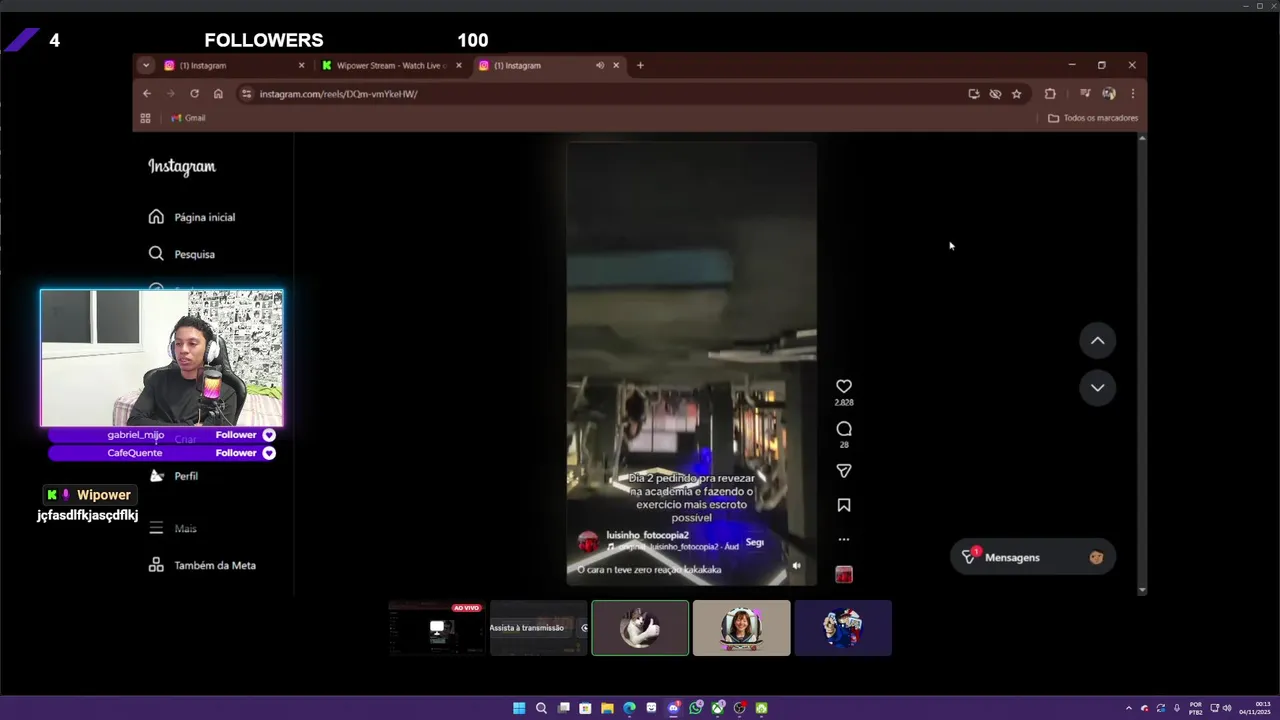This screenshot has height=720, width=1280.
Task: Click the Página inicial home icon
Action: tap(156, 217)
